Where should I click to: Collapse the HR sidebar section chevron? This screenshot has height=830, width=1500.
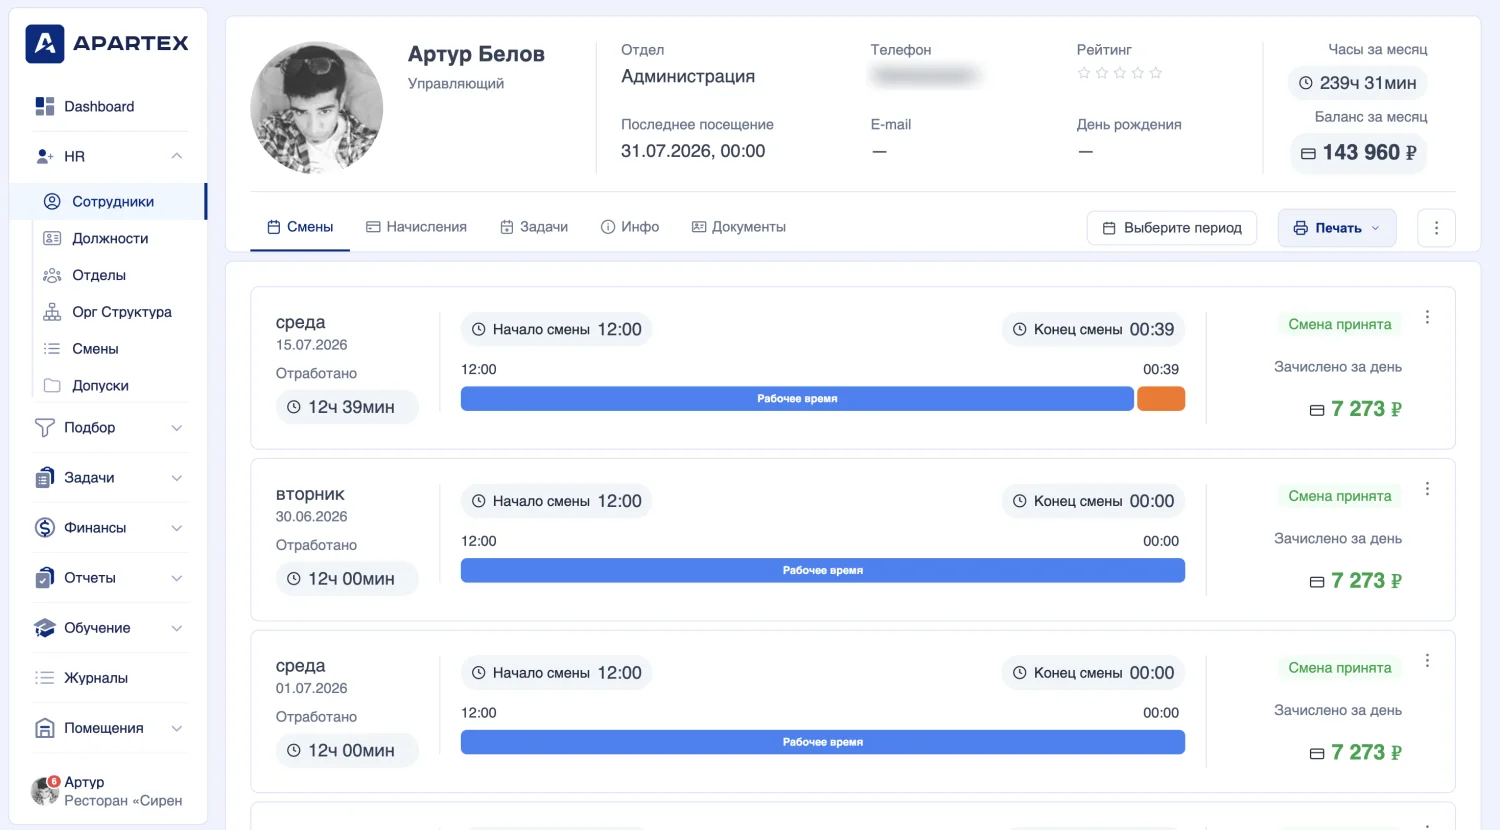point(177,156)
